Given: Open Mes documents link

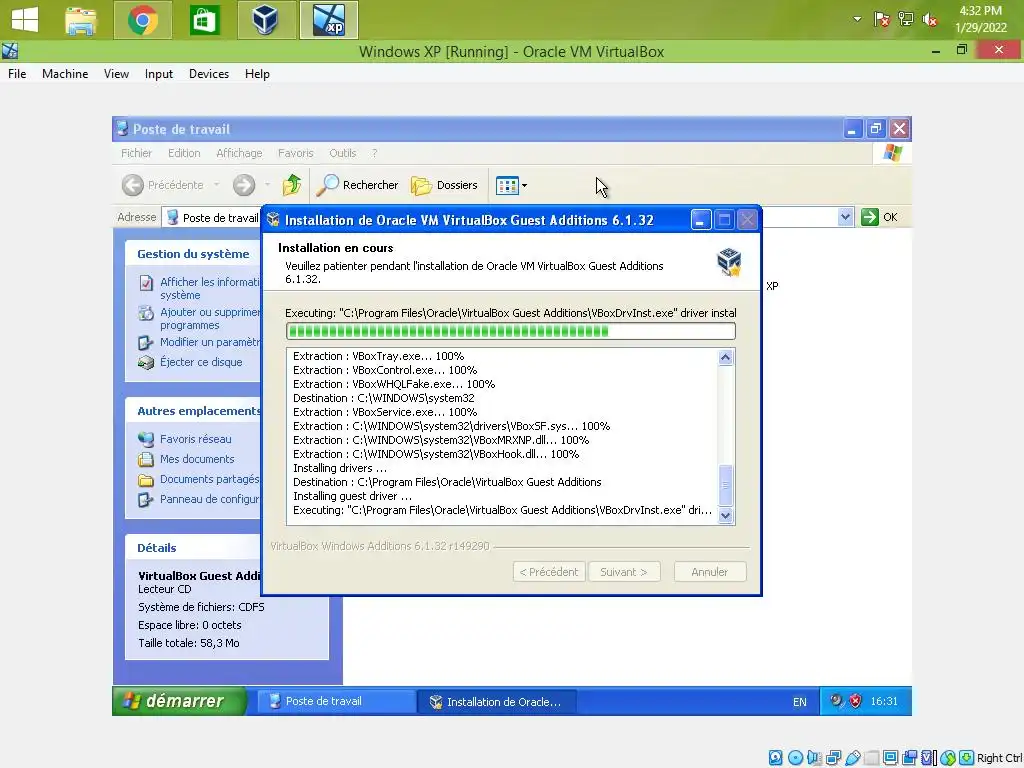Looking at the screenshot, I should (197, 459).
